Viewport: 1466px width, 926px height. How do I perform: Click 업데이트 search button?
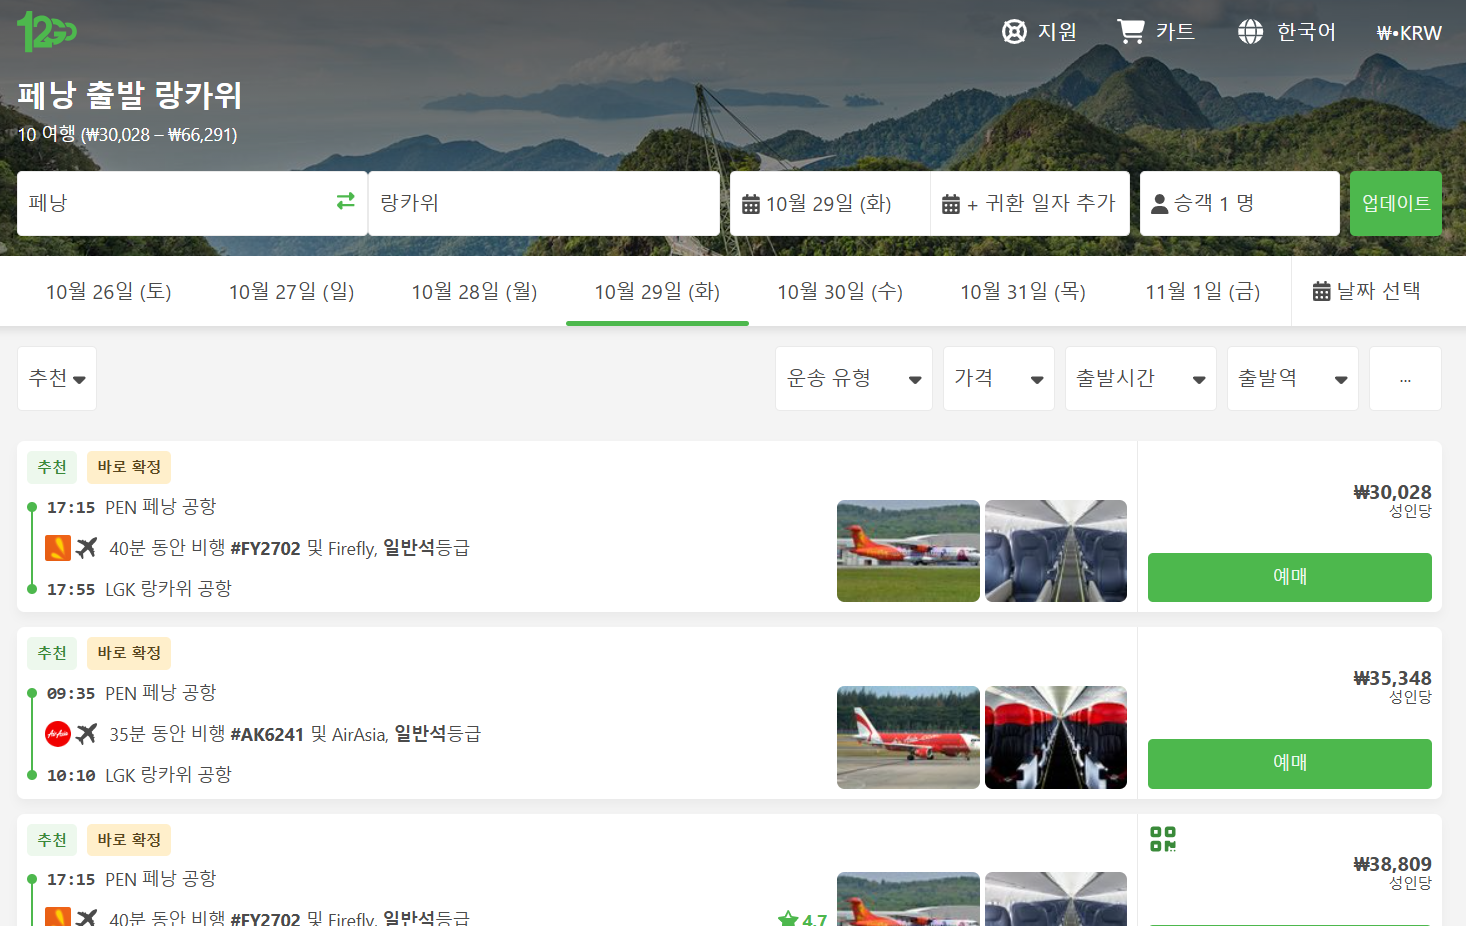1395,204
